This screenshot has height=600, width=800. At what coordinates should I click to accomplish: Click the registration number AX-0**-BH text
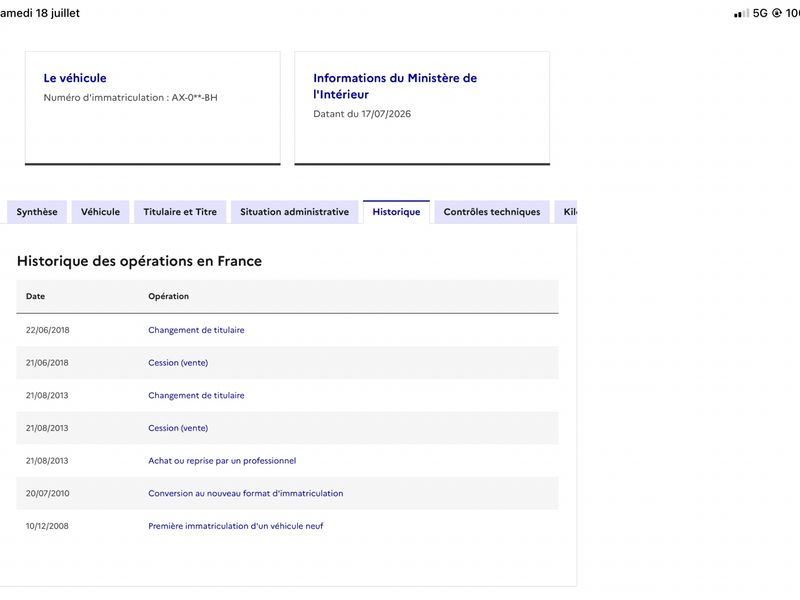coord(194,97)
